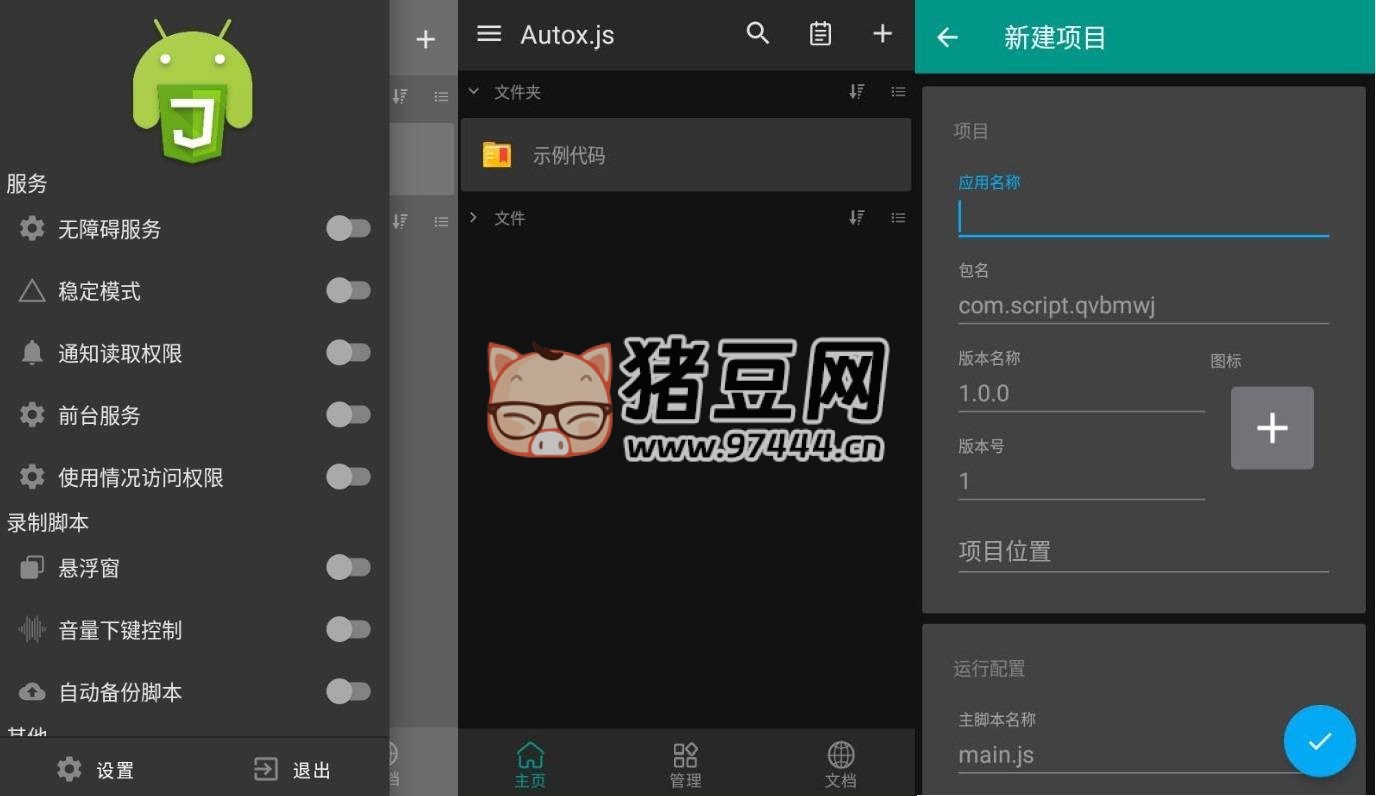Open 设置 in the drawer
Image resolution: width=1376 pixels, height=796 pixels.
(96, 770)
